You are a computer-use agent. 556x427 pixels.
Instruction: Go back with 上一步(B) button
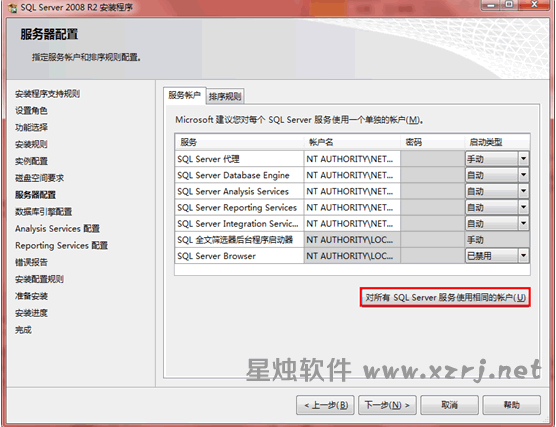pyautogui.click(x=325, y=405)
